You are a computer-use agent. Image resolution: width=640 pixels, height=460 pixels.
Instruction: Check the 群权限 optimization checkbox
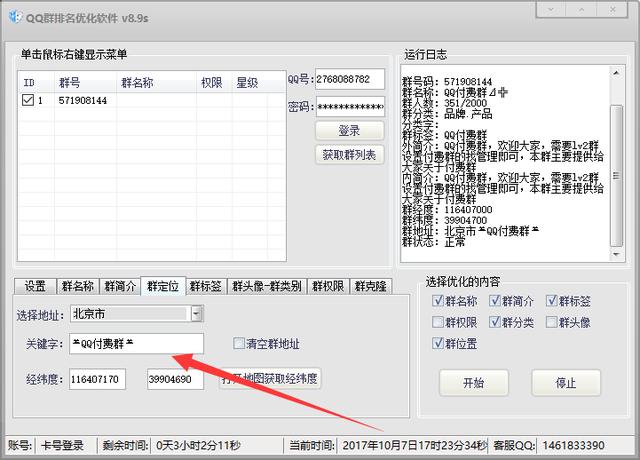(438, 322)
